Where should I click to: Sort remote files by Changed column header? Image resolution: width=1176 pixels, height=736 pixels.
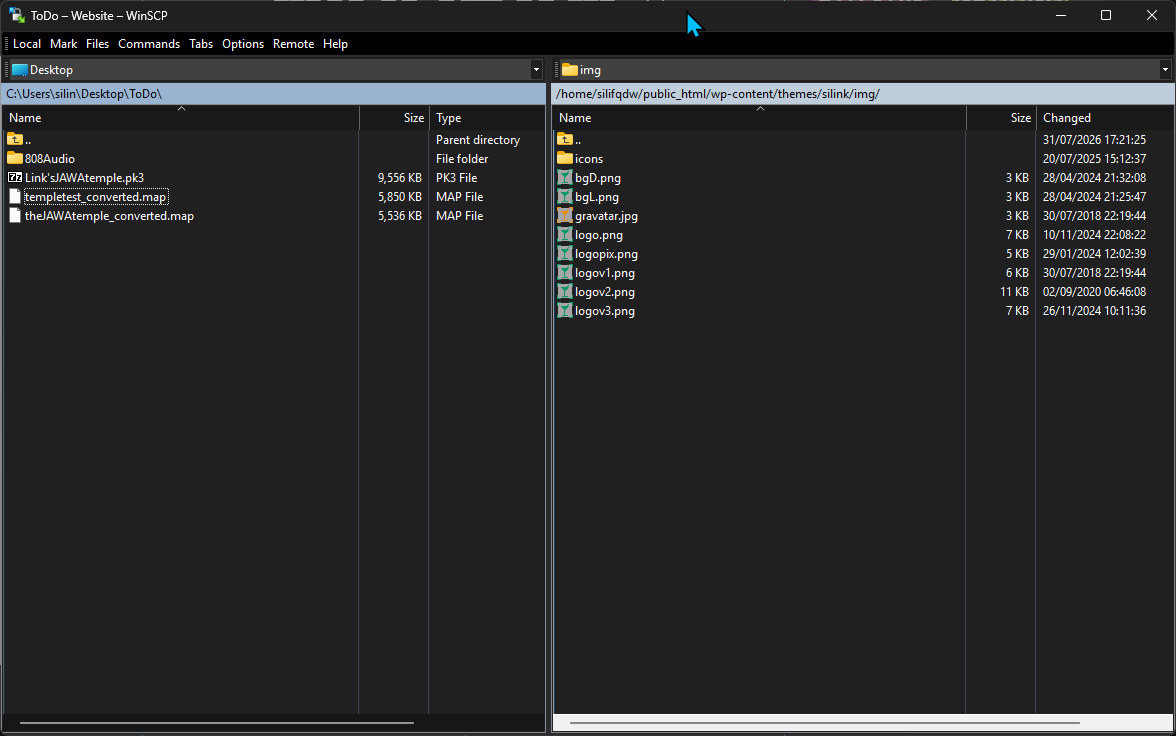pyautogui.click(x=1105, y=118)
